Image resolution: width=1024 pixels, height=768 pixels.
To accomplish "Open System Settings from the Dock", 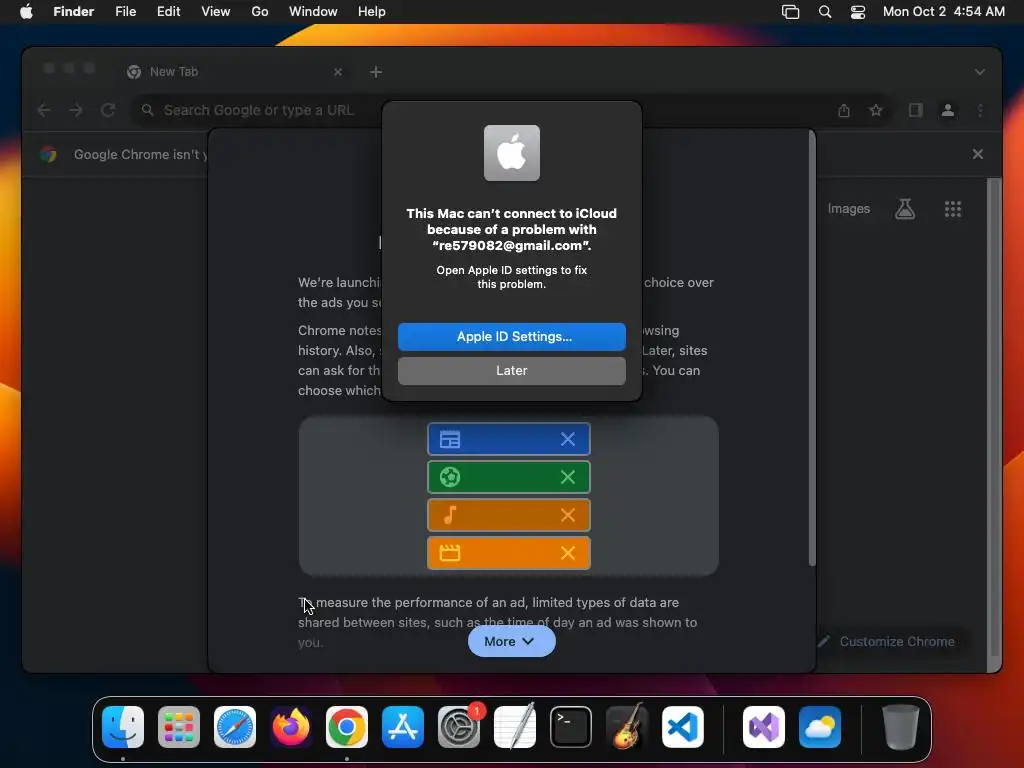I will coord(458,727).
